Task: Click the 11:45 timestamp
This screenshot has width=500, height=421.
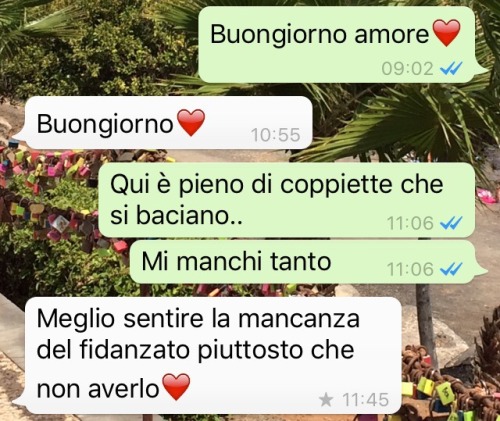Action: coord(366,399)
